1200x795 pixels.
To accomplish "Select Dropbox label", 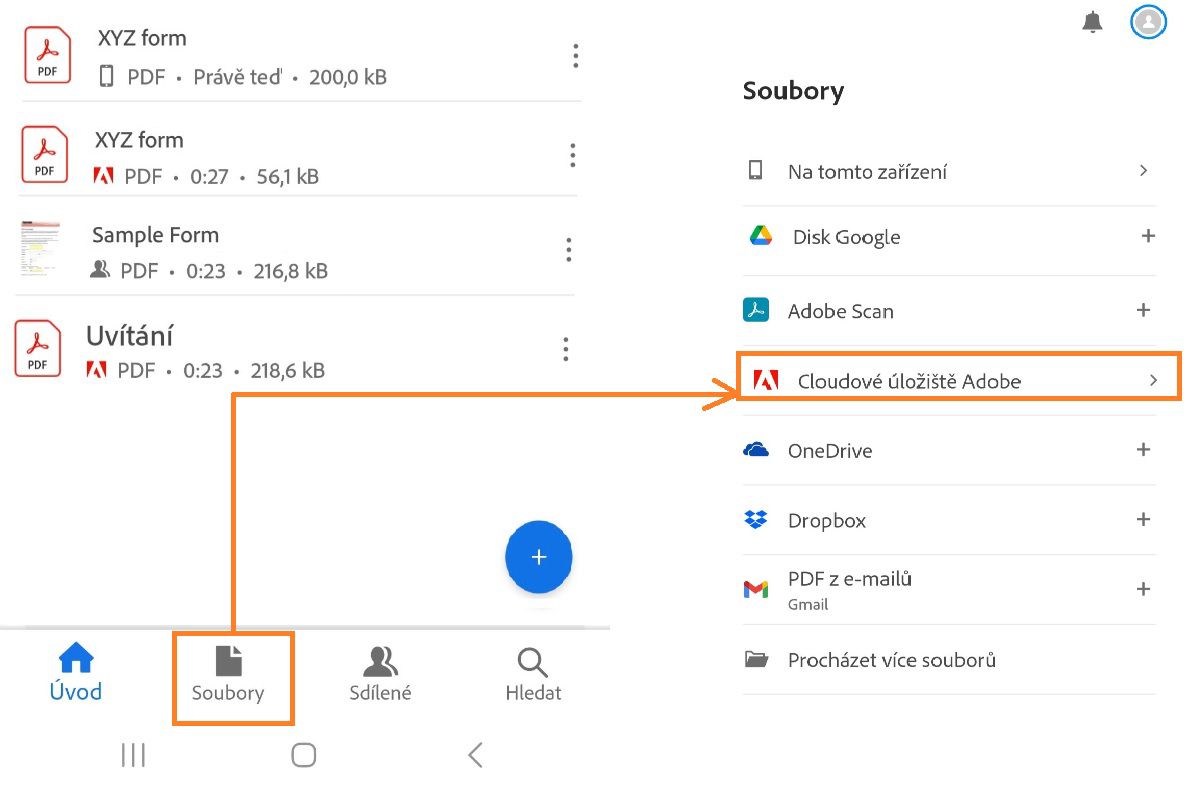I will (827, 521).
